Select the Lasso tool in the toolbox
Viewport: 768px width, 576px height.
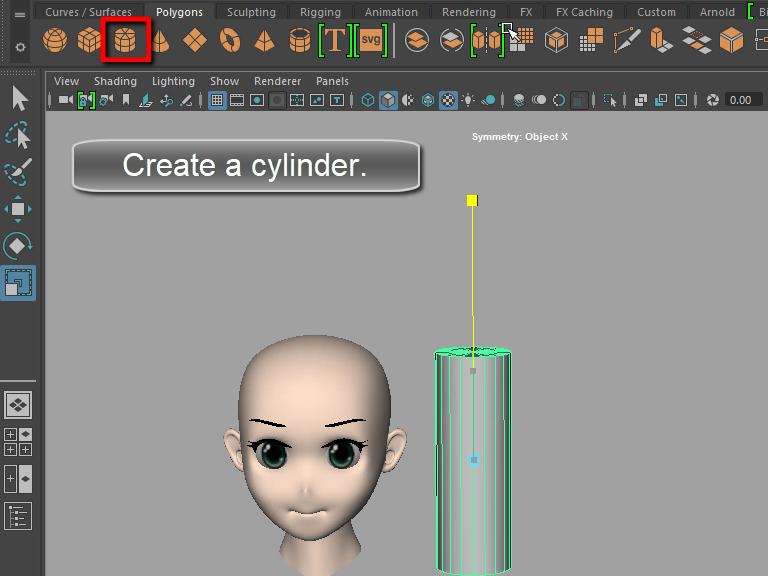[18, 135]
